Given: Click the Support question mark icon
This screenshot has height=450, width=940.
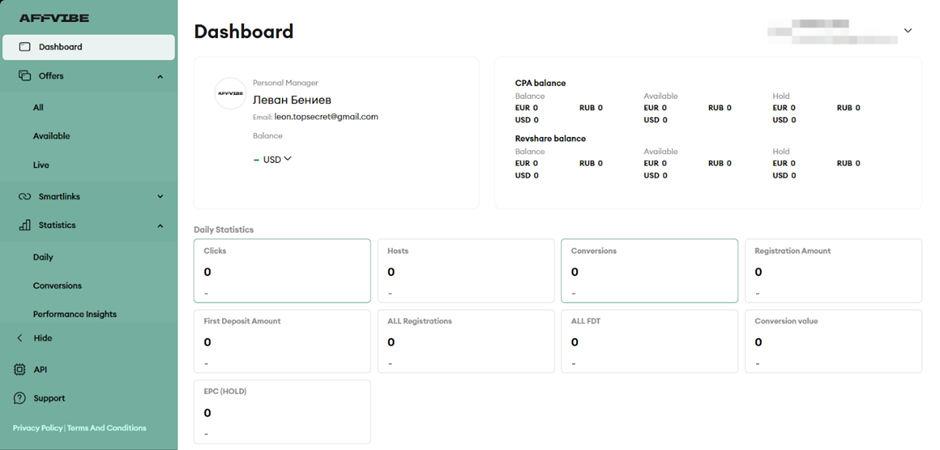Looking at the screenshot, I should click(20, 398).
